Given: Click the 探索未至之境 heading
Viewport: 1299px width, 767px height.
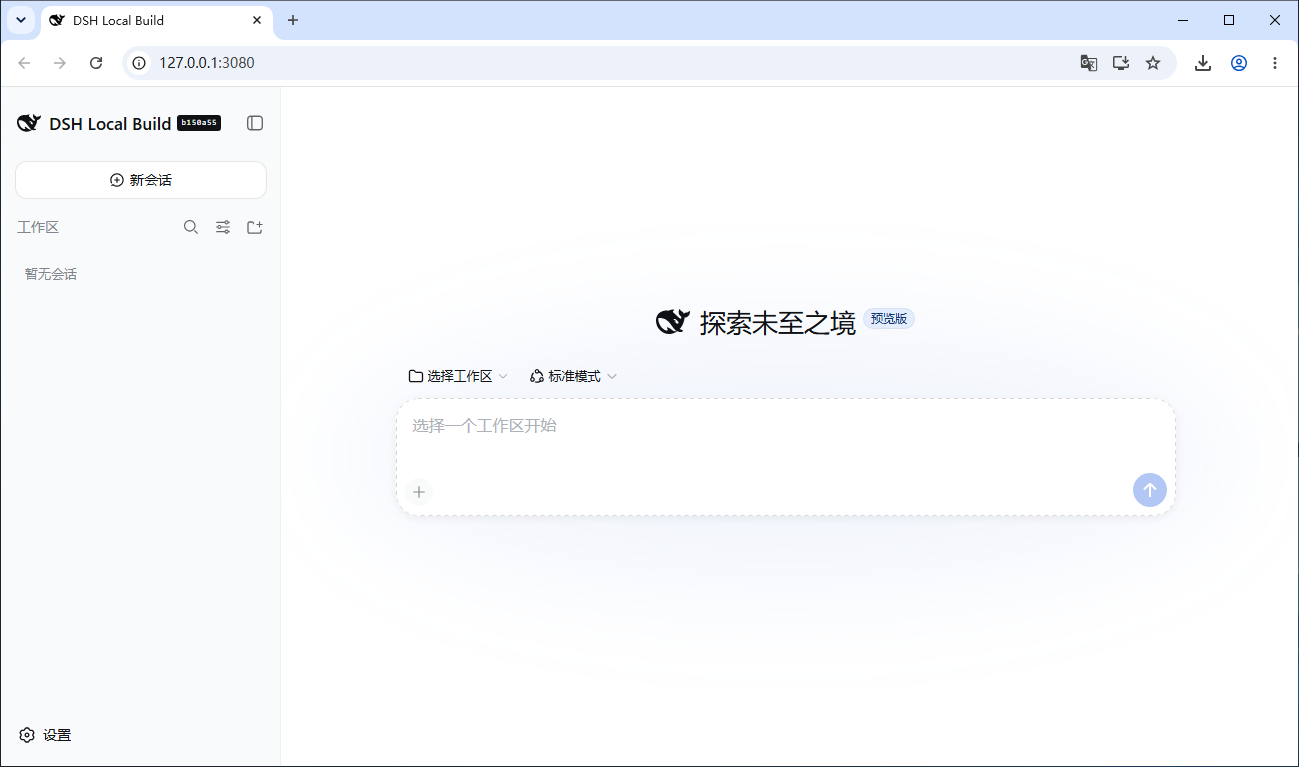Looking at the screenshot, I should click(x=778, y=323).
